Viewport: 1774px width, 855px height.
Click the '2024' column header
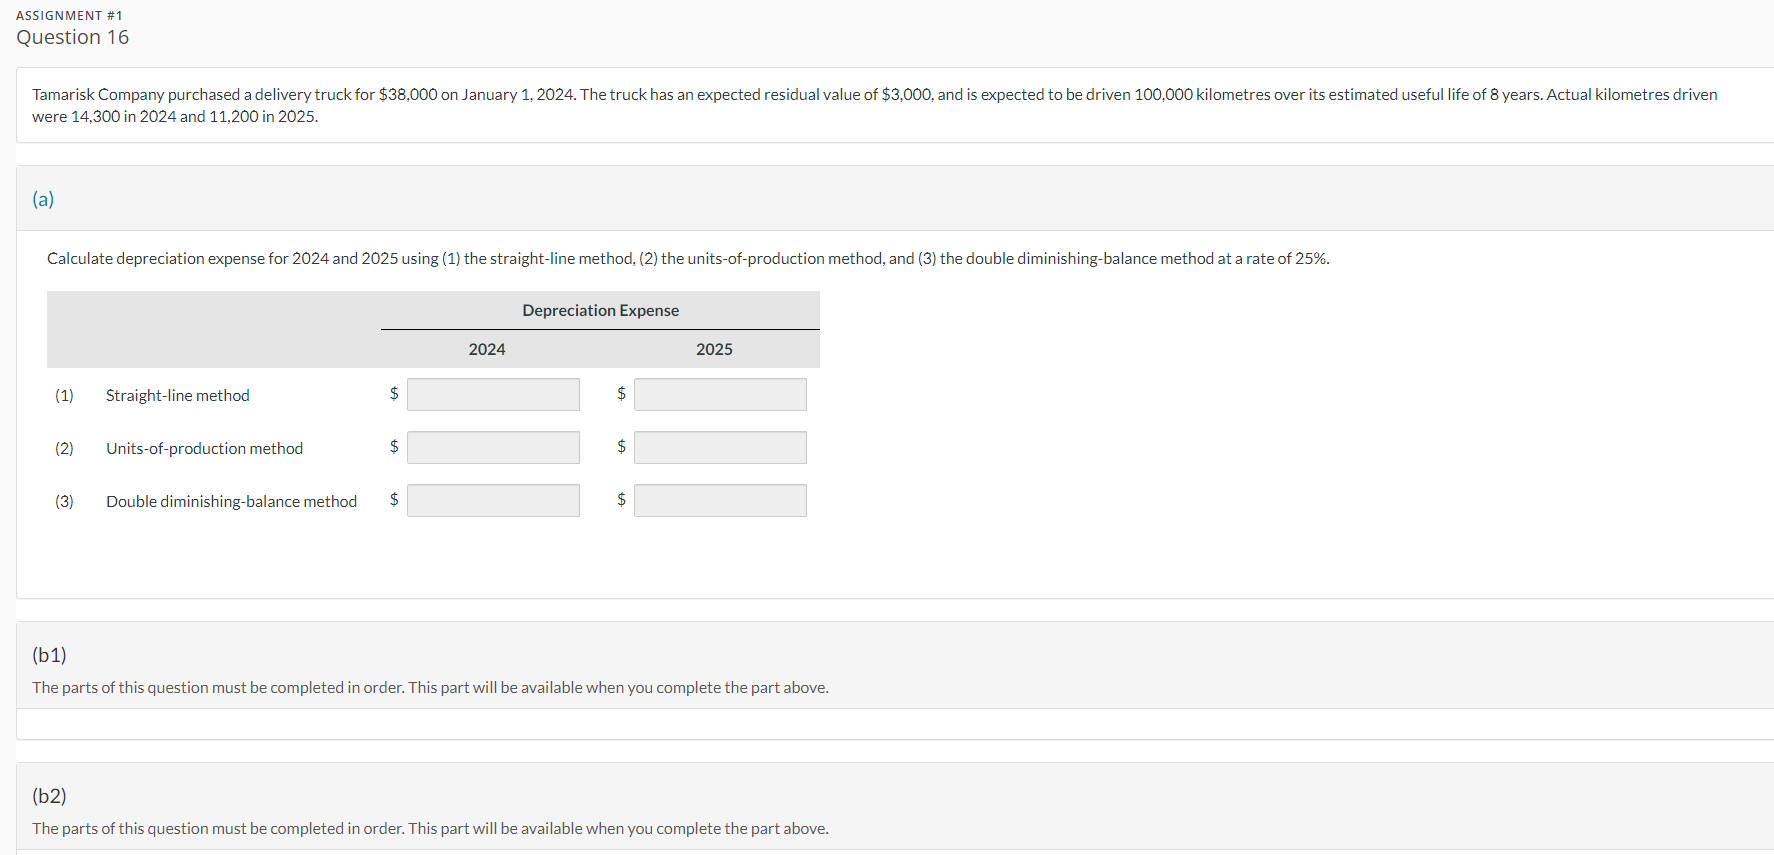tap(487, 349)
